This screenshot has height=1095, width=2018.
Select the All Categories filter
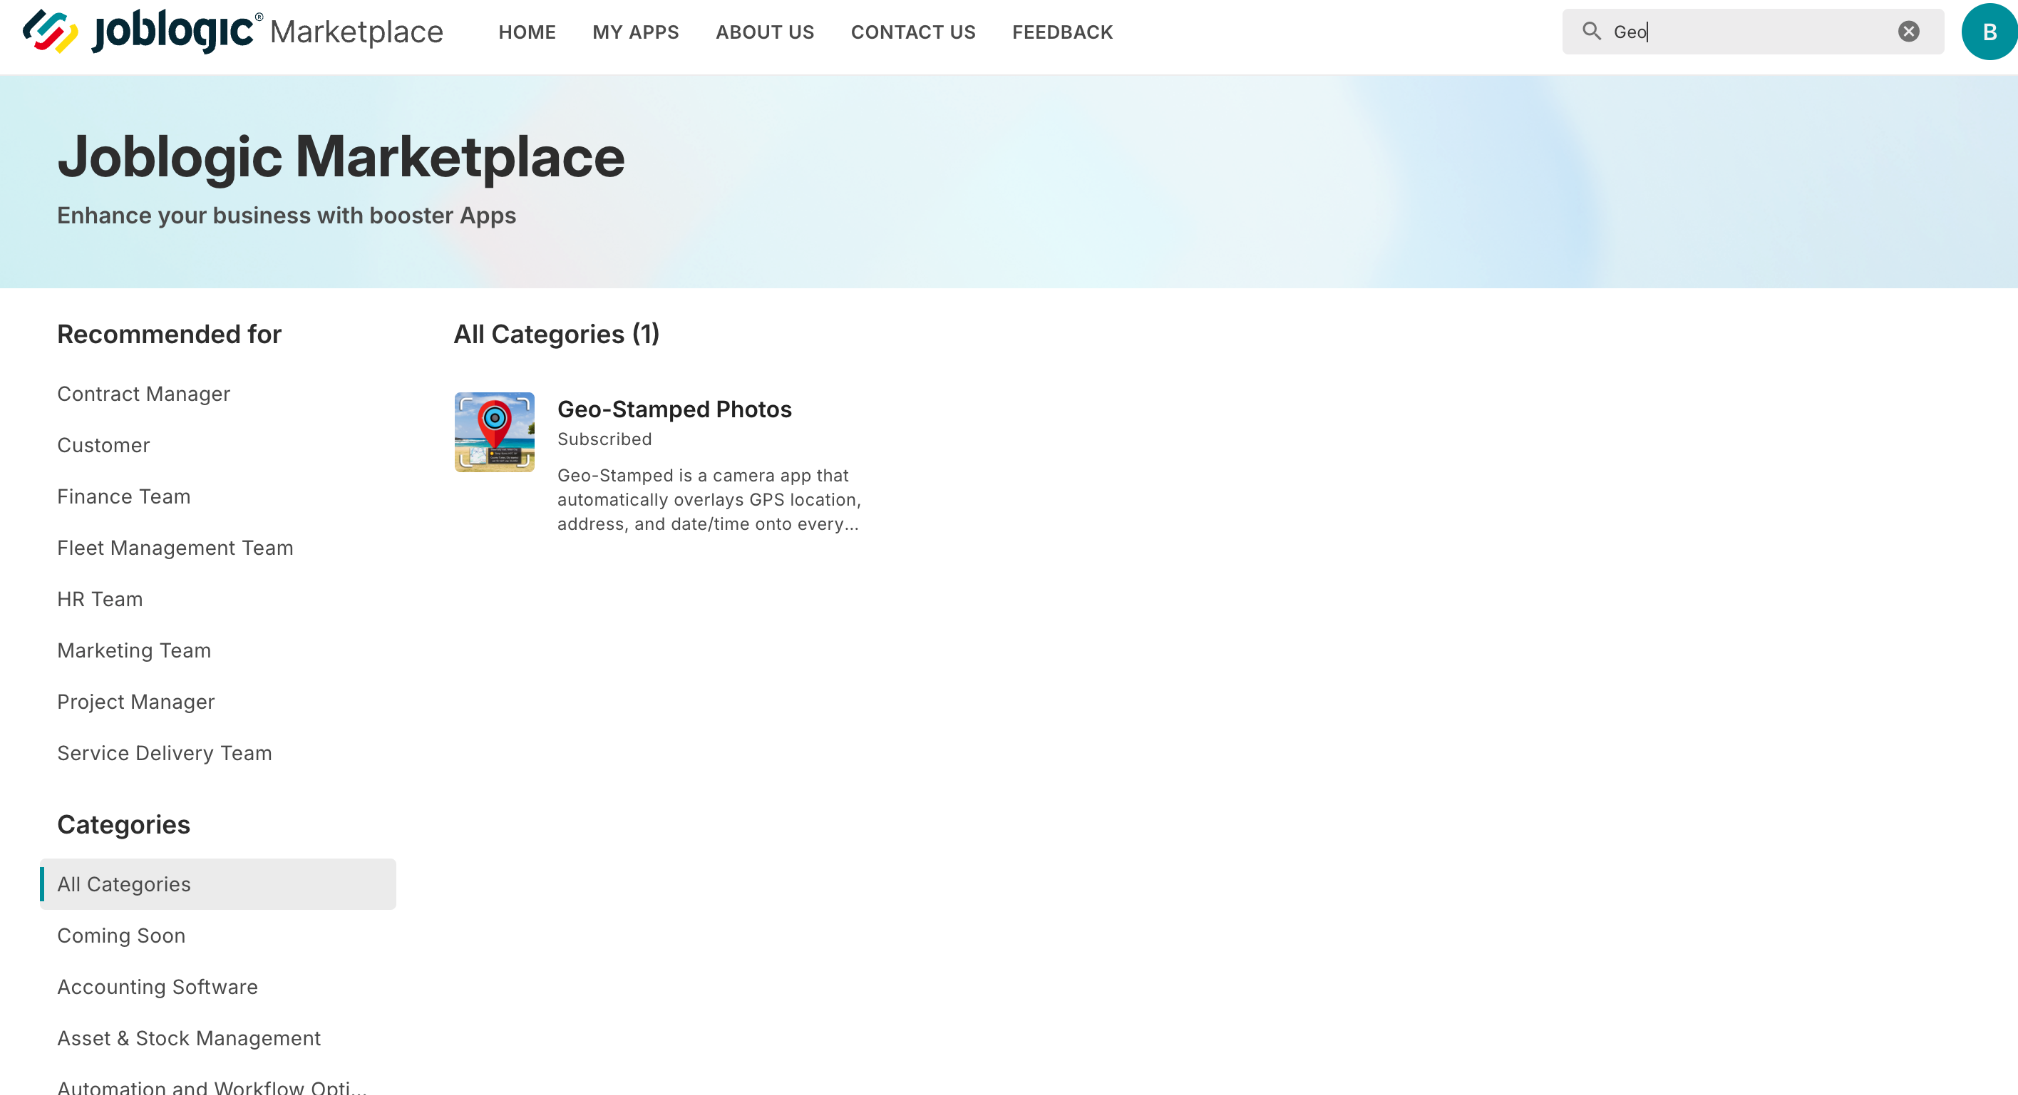pyautogui.click(x=218, y=884)
